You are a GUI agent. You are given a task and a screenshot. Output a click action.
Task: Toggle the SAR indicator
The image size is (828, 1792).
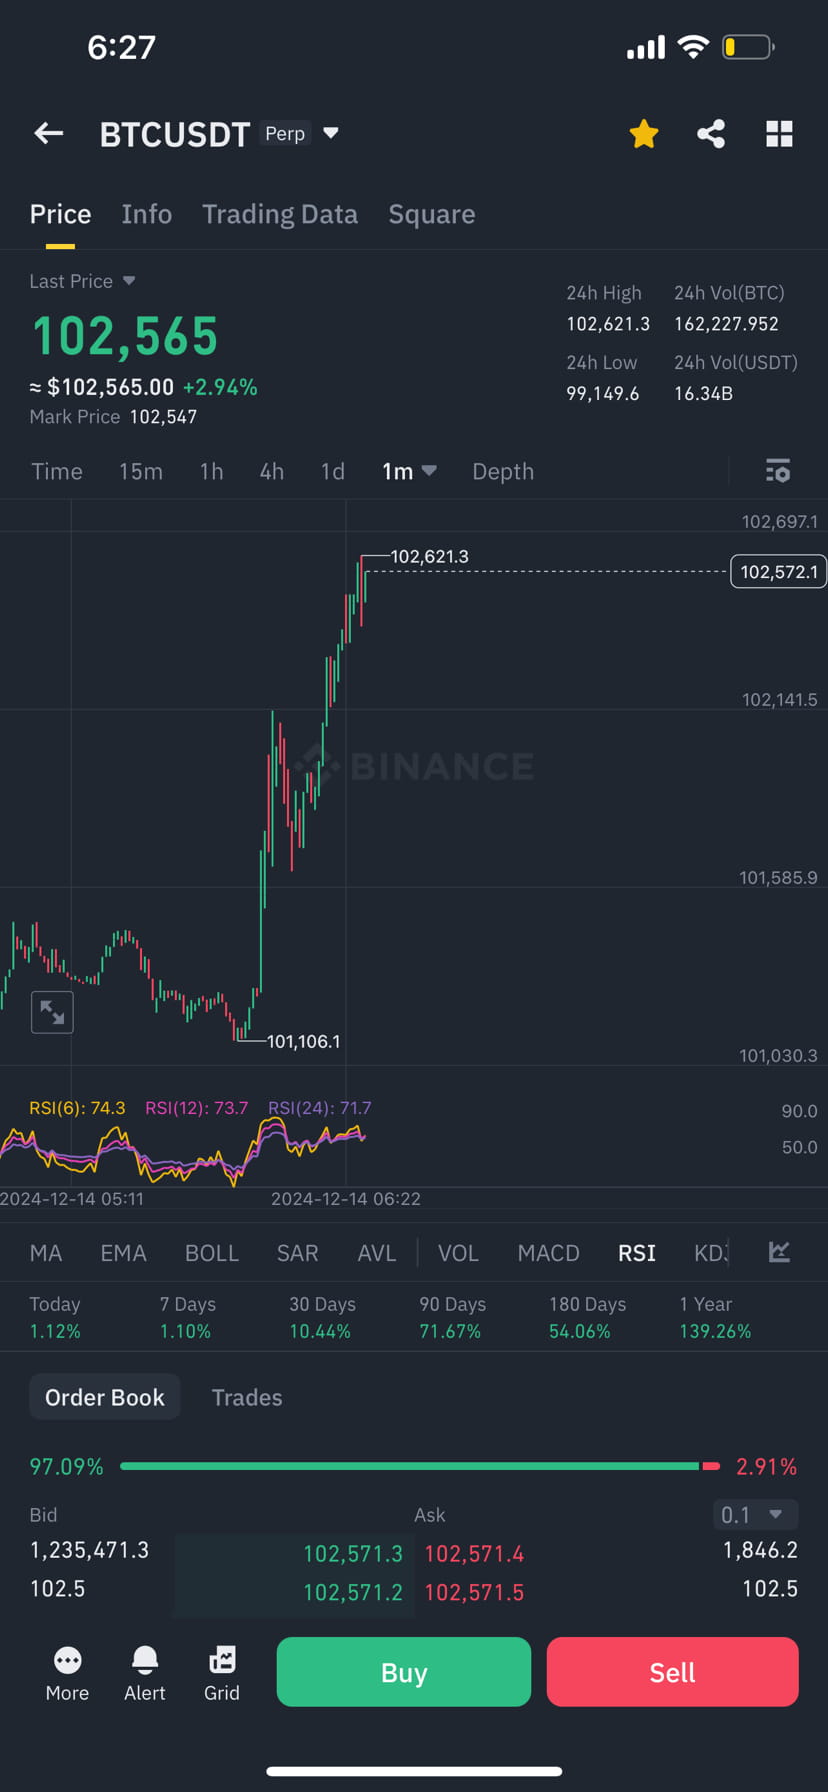click(x=297, y=1253)
